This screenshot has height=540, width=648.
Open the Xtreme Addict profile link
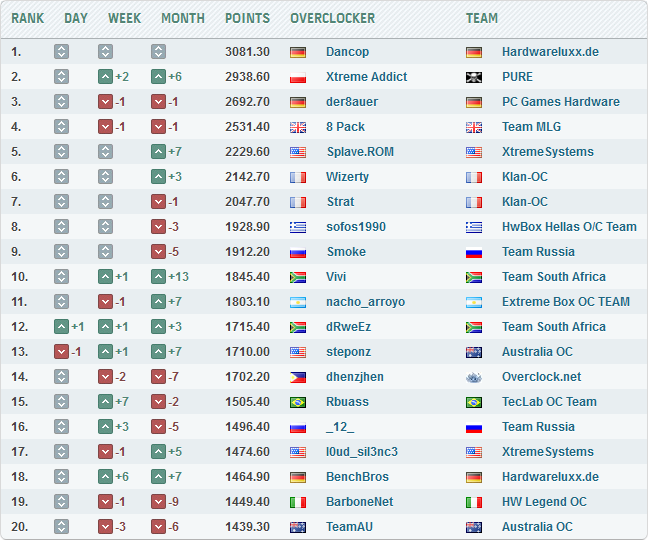[x=367, y=77]
